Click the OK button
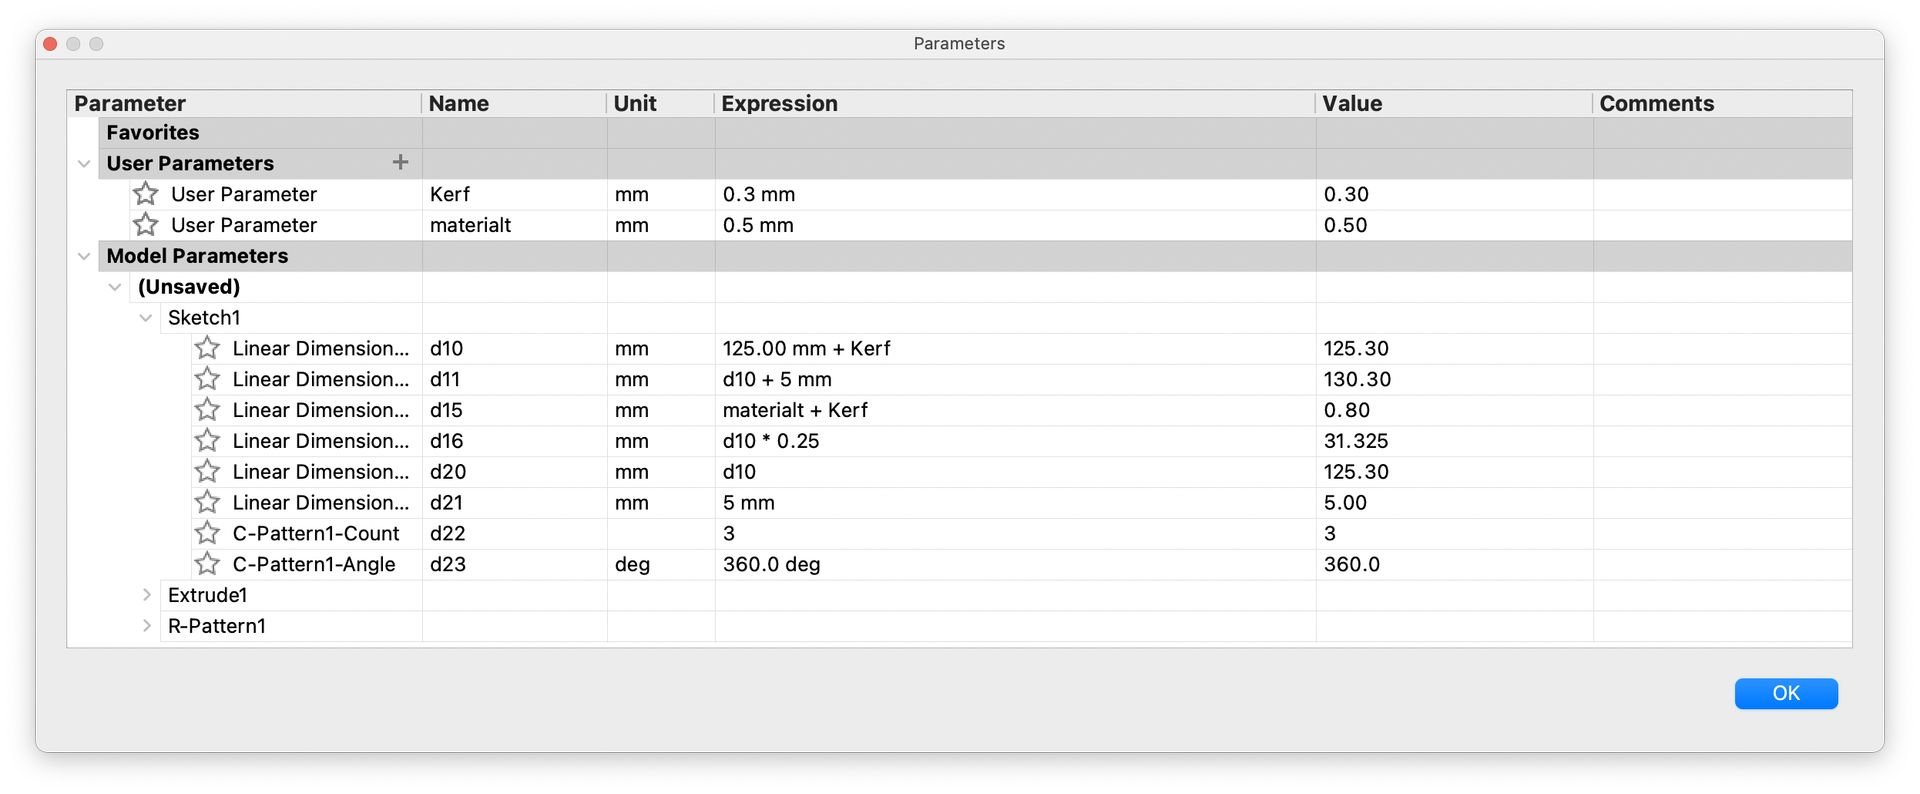The image size is (1920, 794). pos(1786,693)
